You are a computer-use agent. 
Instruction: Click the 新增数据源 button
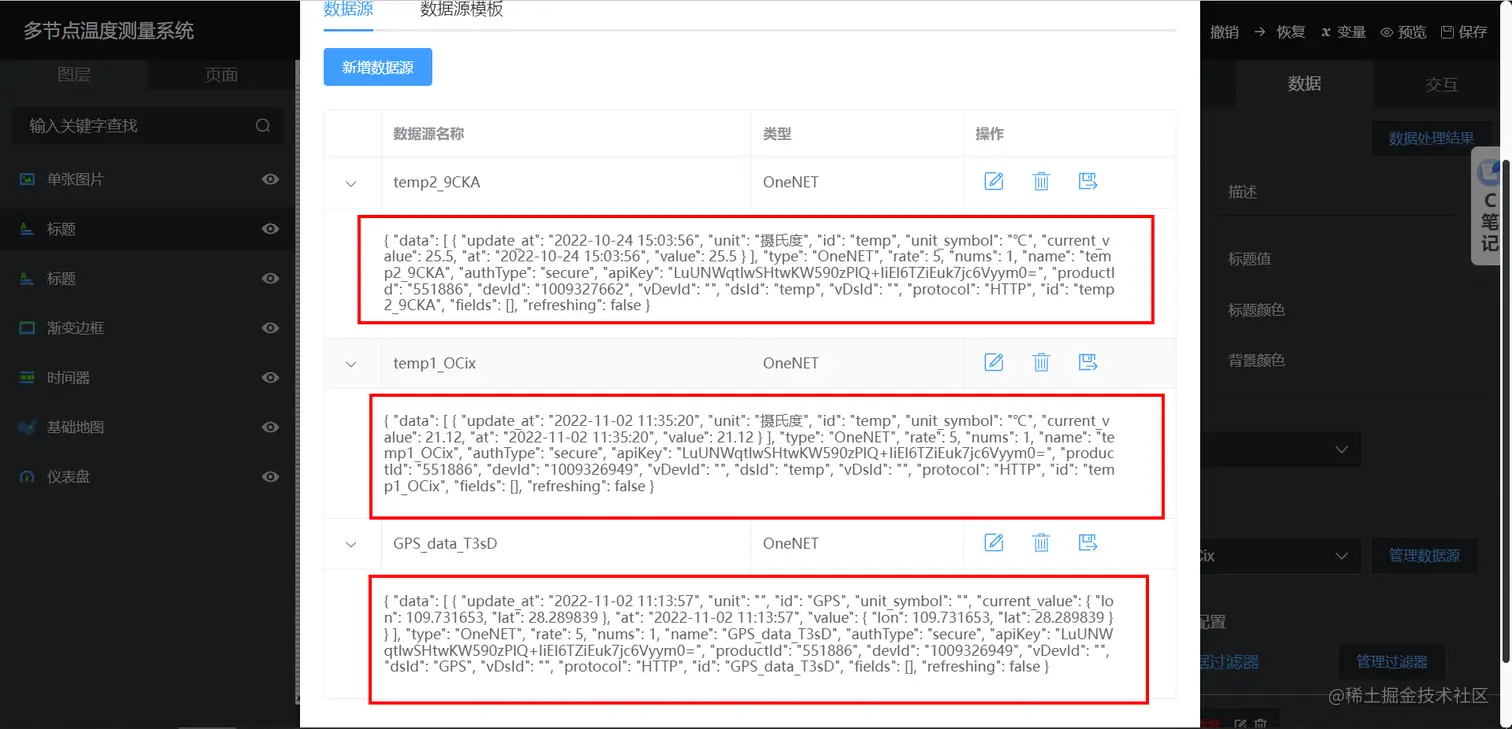378,67
